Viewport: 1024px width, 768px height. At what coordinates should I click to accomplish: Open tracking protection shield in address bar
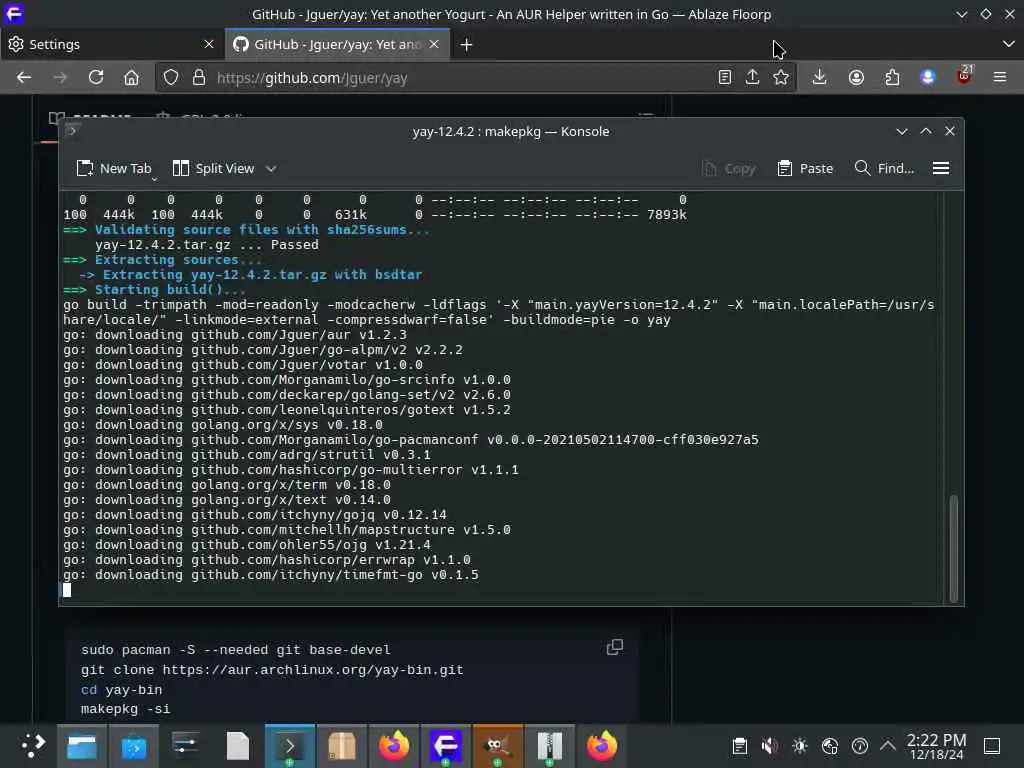coord(171,78)
